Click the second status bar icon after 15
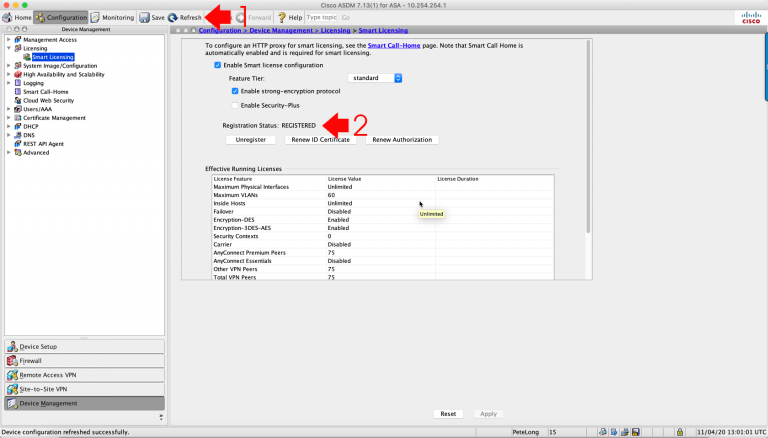 614,432
